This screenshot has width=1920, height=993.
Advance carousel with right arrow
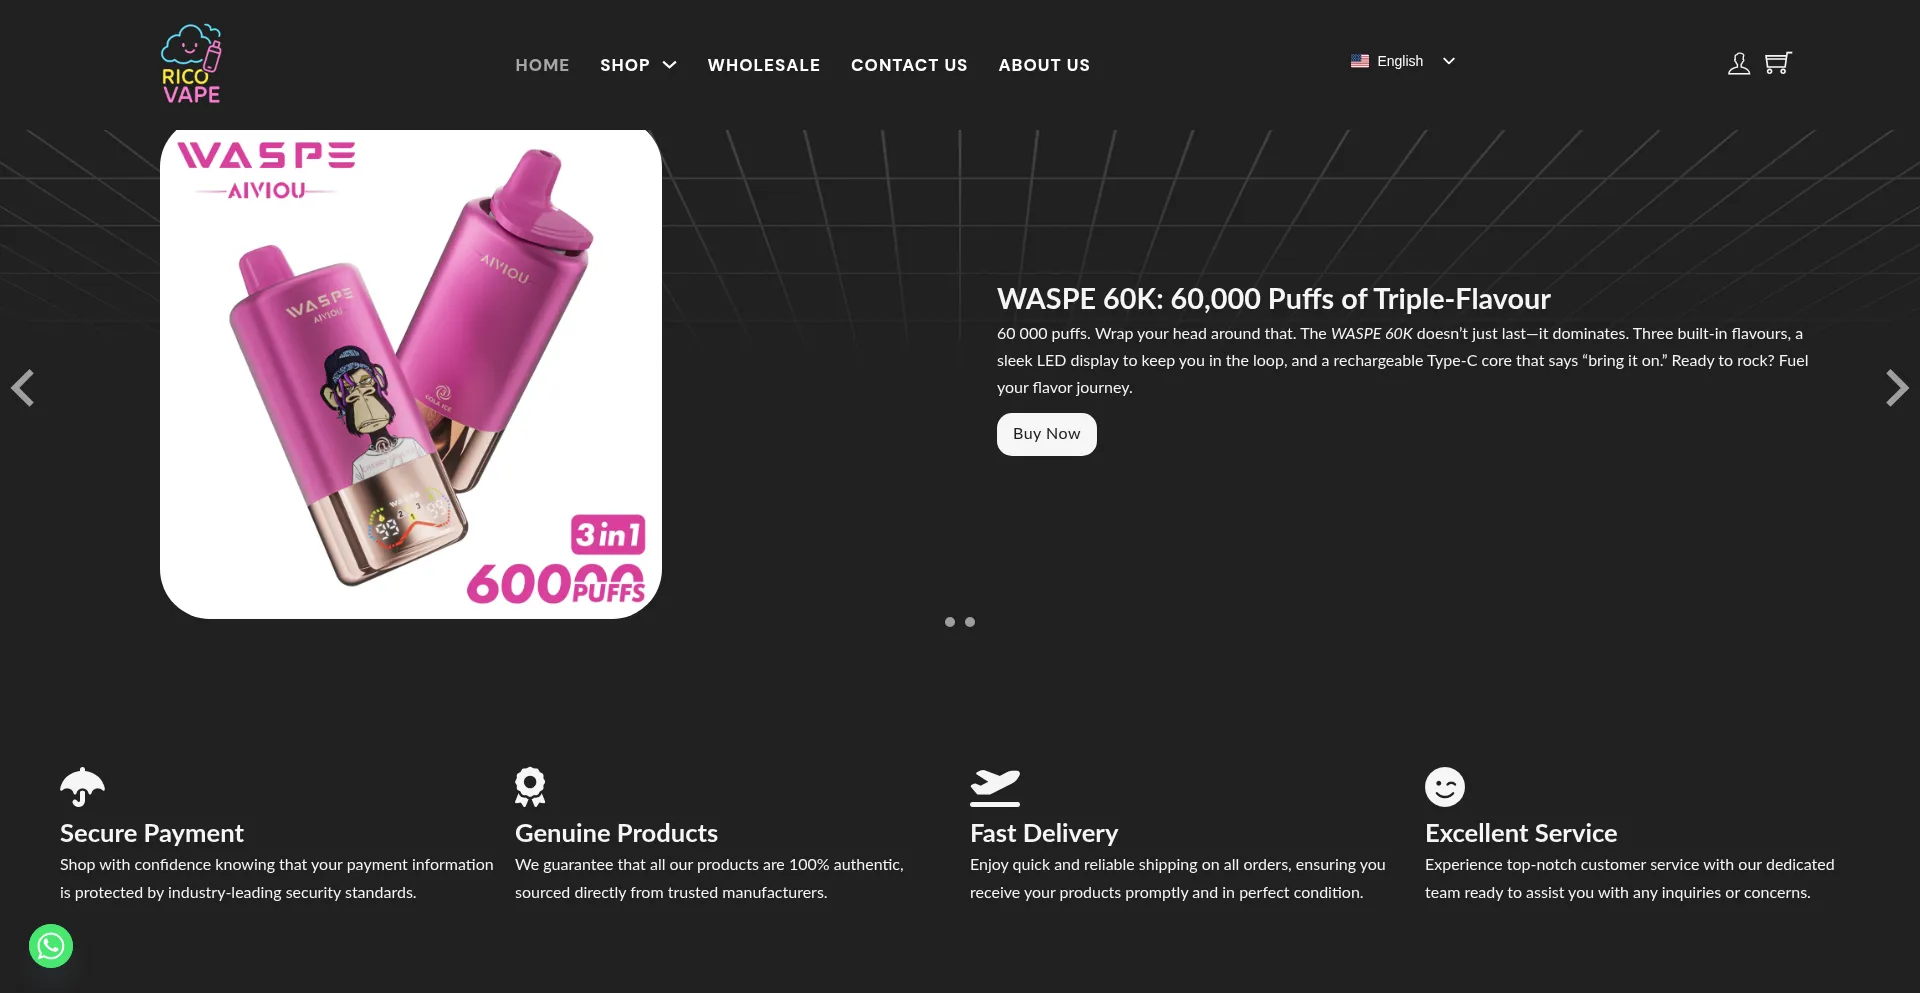point(1897,388)
